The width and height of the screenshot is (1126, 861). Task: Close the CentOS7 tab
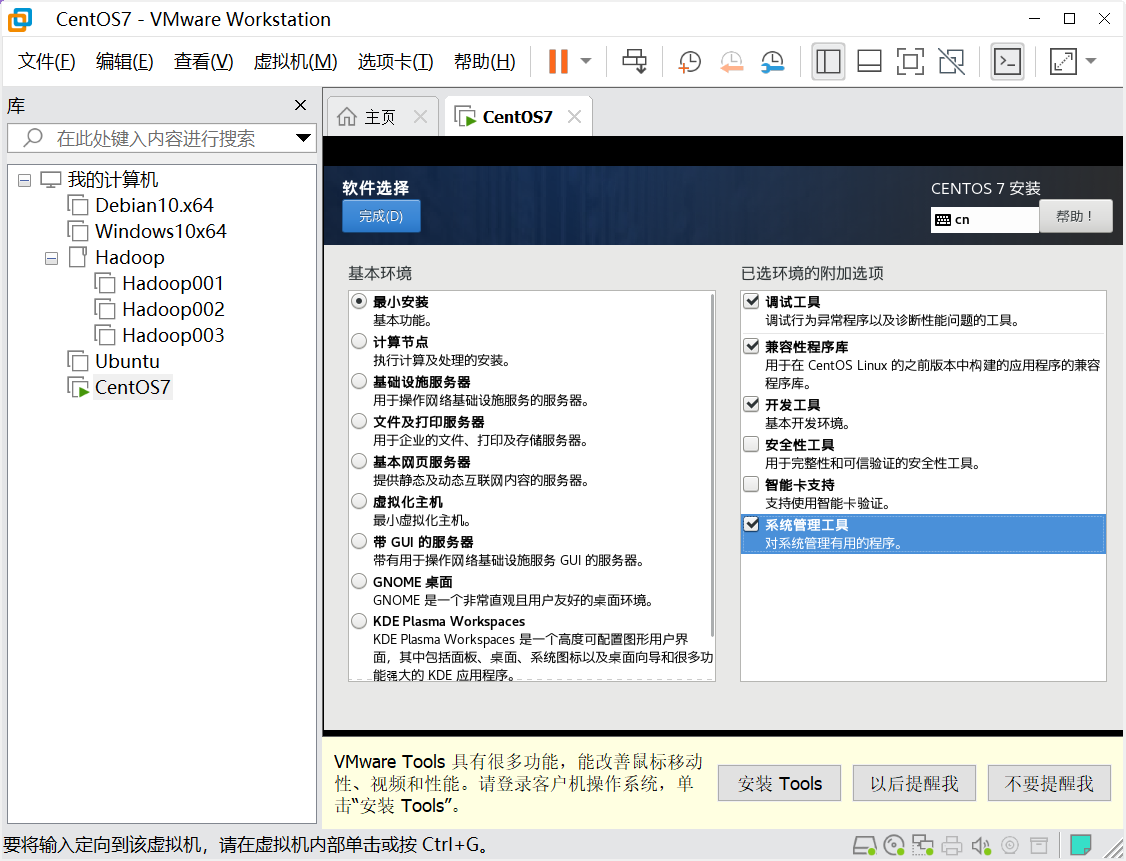tap(574, 116)
